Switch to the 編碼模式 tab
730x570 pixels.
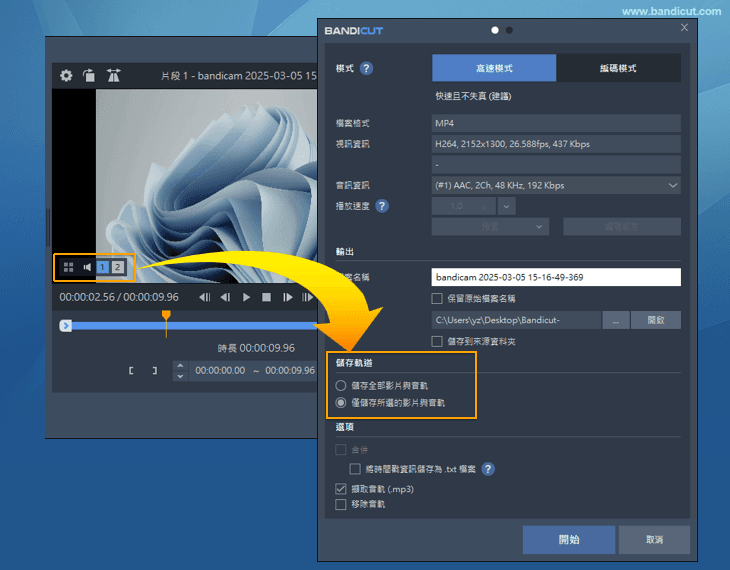pos(618,68)
